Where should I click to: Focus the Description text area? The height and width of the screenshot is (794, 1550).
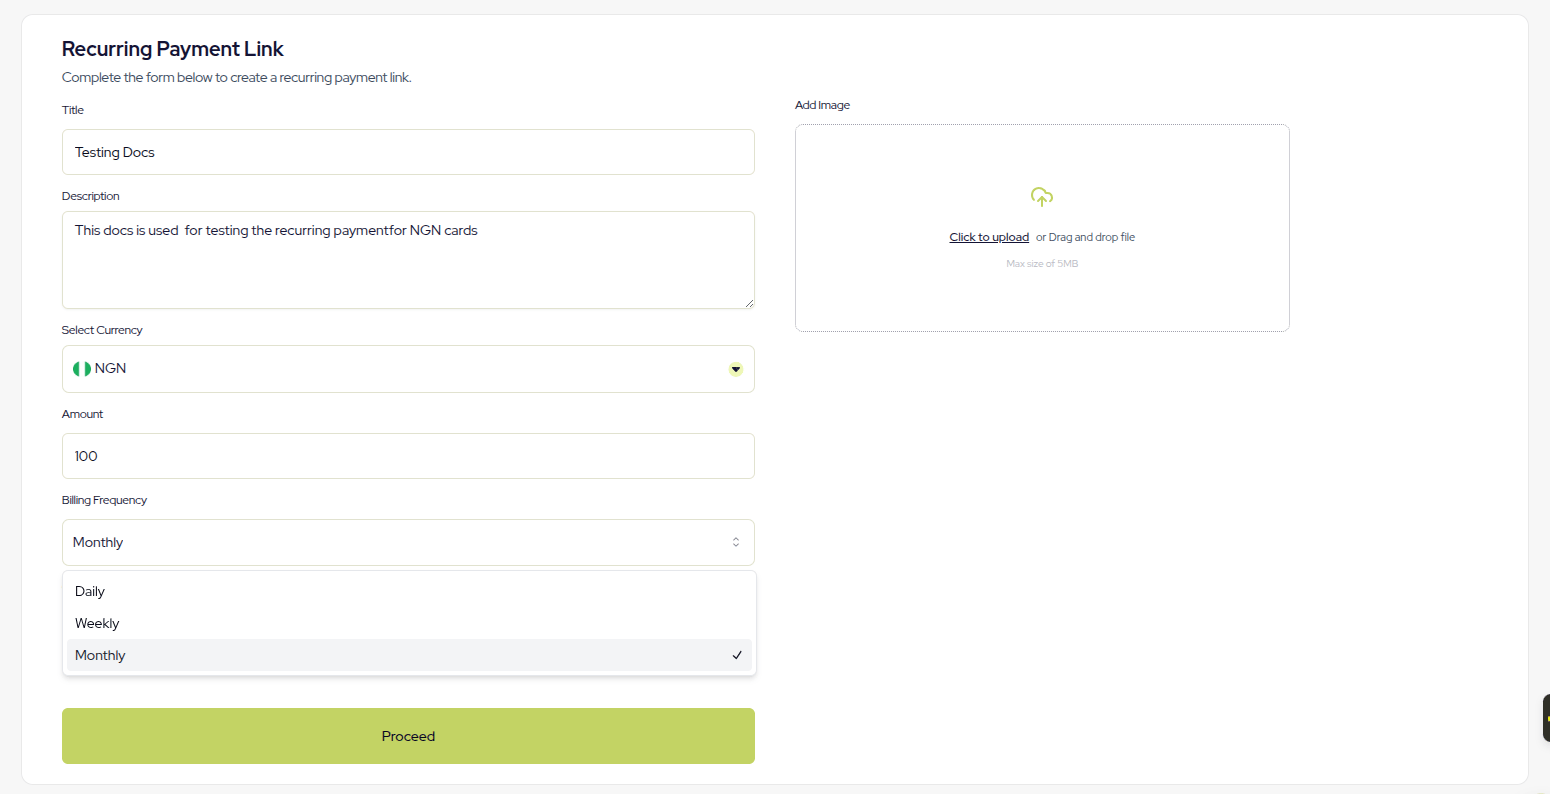(408, 260)
